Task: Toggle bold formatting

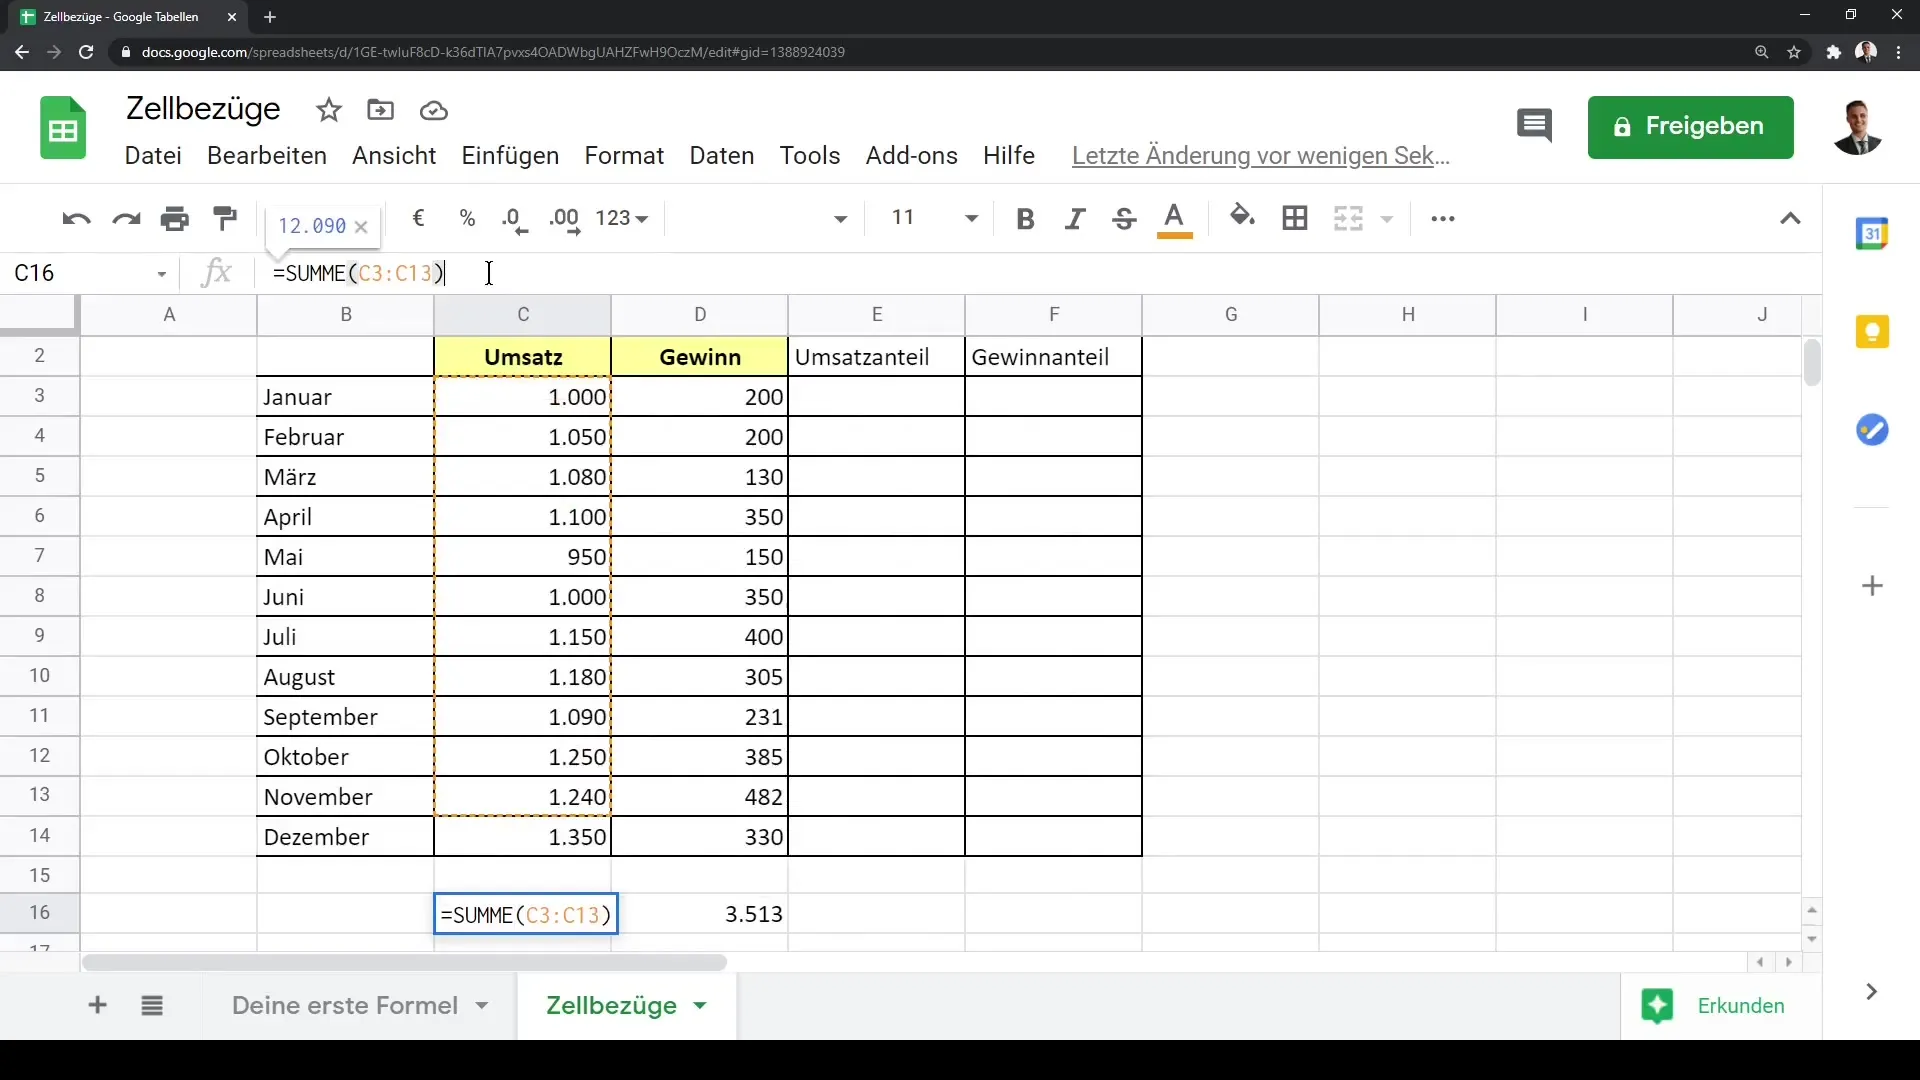Action: 1025,219
